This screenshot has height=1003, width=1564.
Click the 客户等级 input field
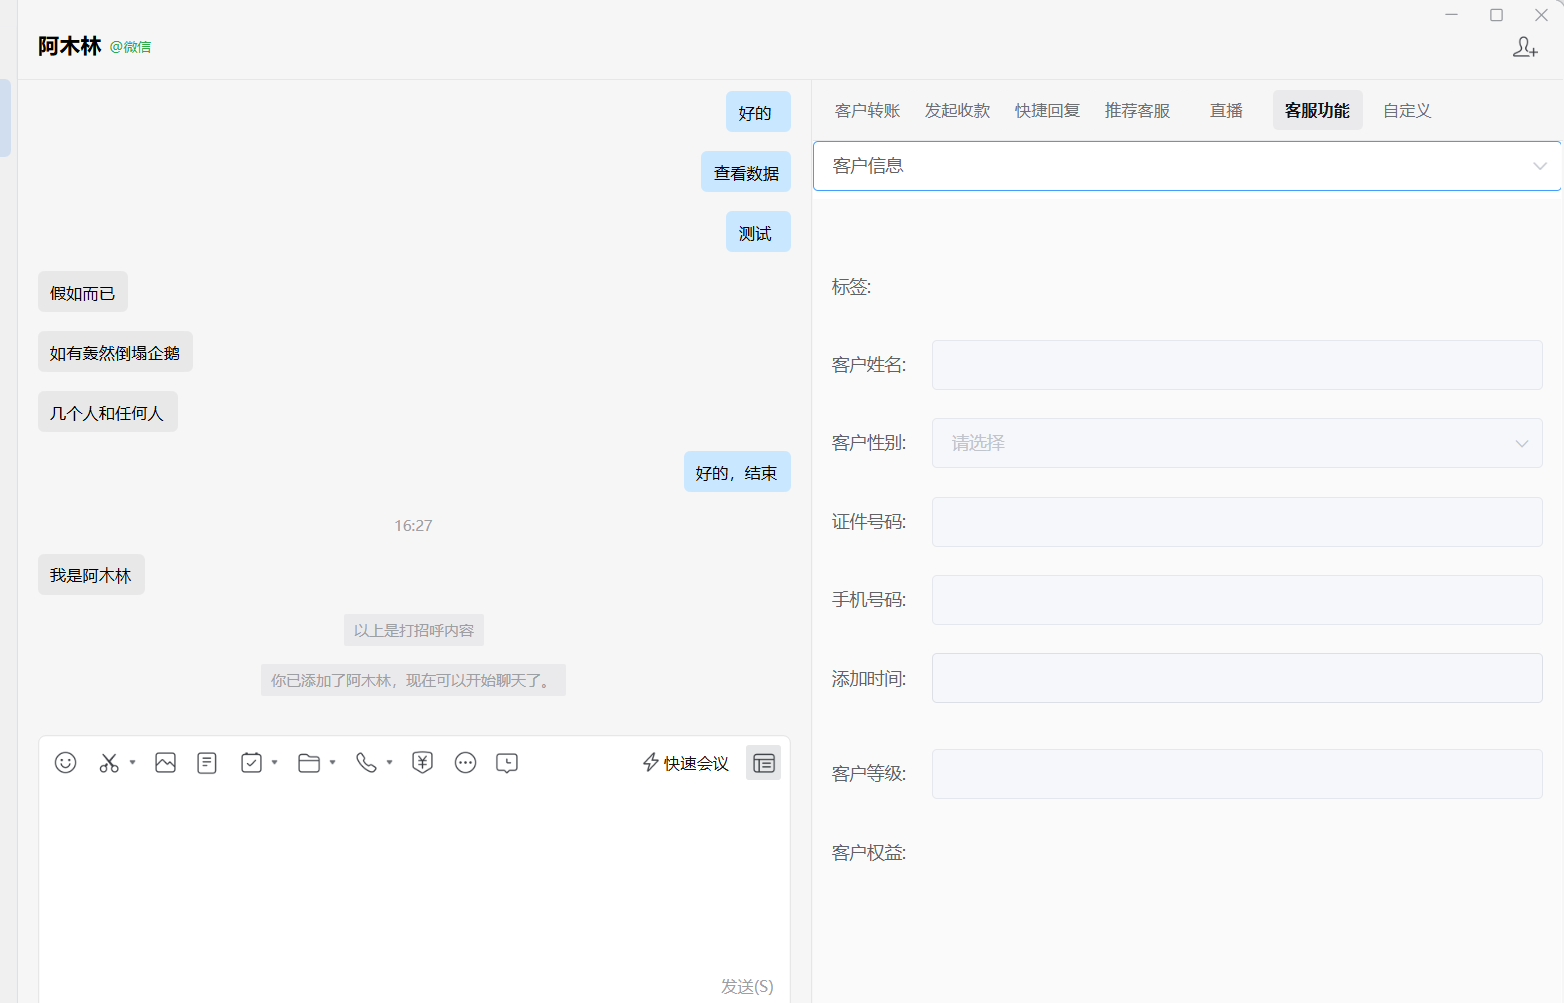pos(1237,774)
